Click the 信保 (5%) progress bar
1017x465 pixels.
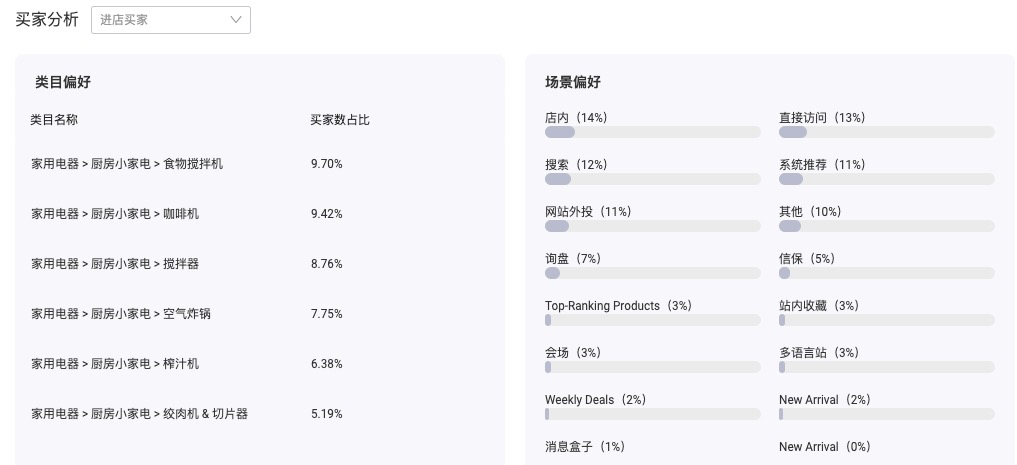[x=887, y=273]
